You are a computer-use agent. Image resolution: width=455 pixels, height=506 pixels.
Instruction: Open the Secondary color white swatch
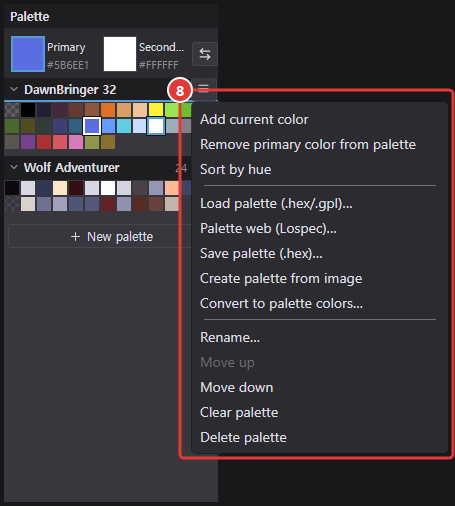[120, 54]
